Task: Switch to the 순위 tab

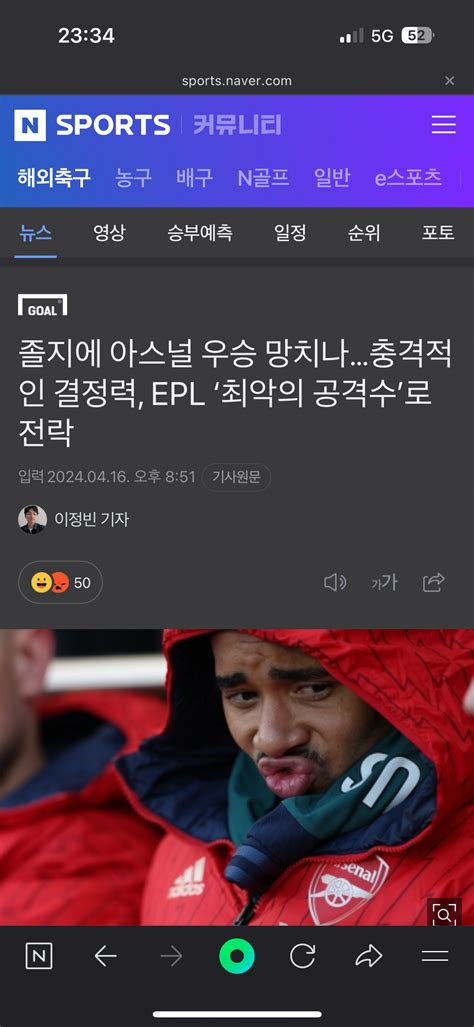Action: pos(364,233)
